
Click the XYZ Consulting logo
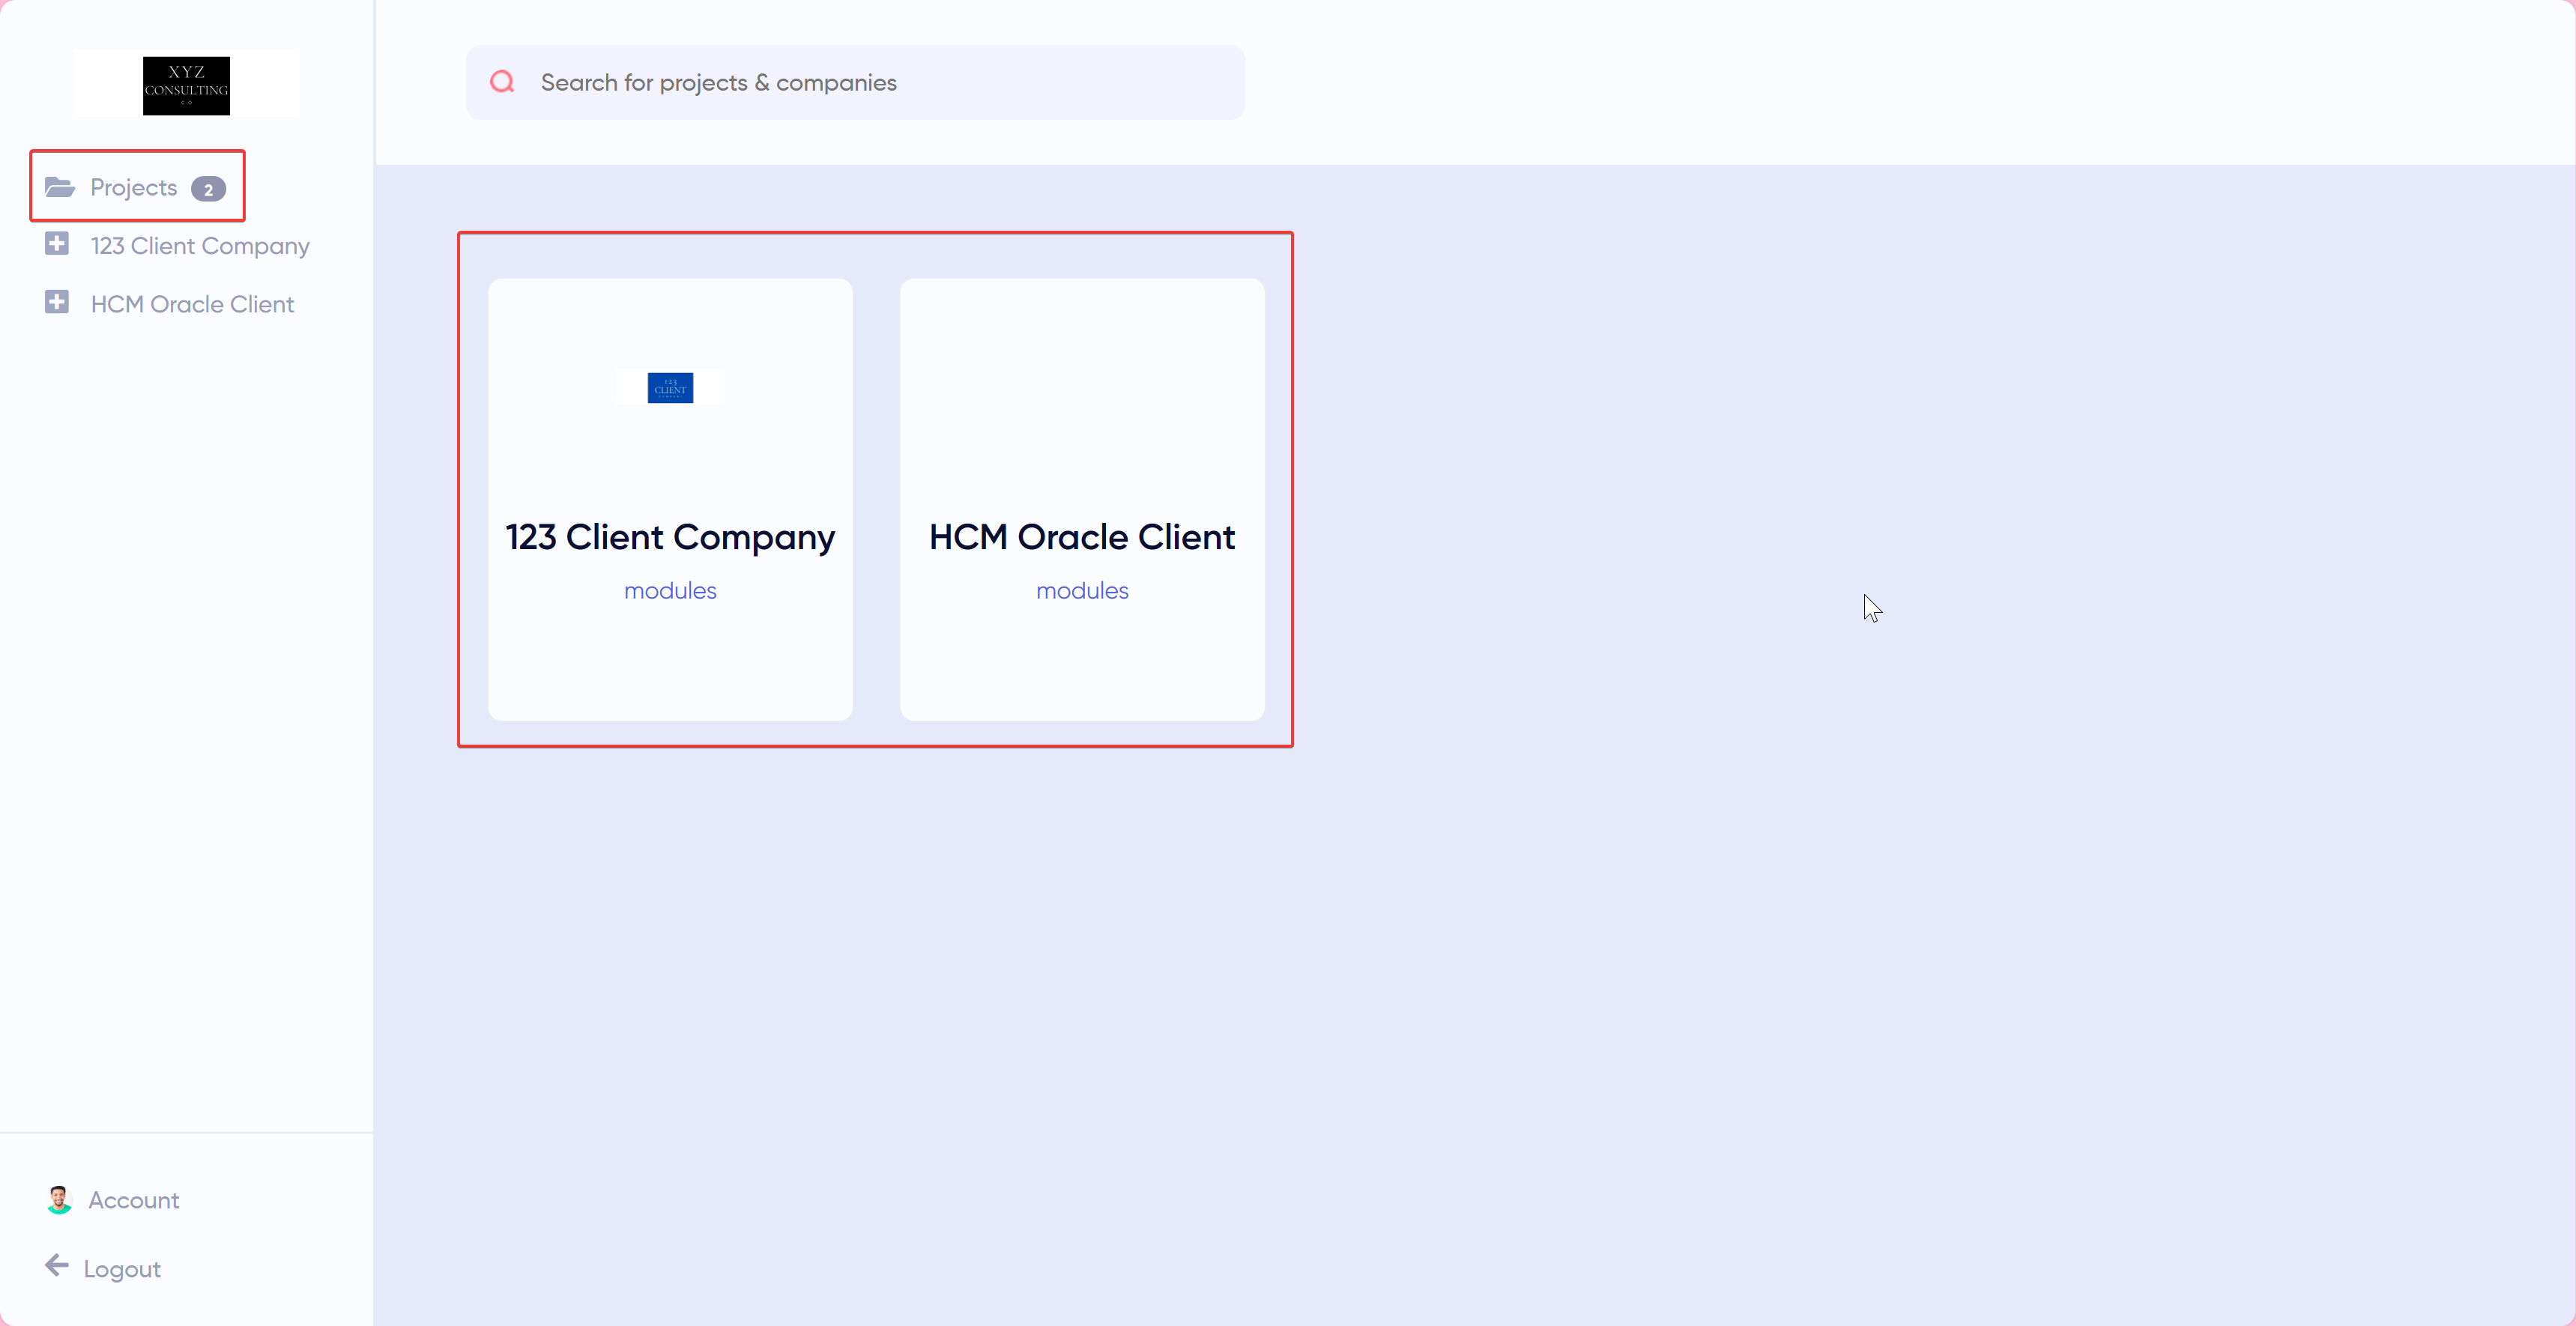[x=186, y=85]
